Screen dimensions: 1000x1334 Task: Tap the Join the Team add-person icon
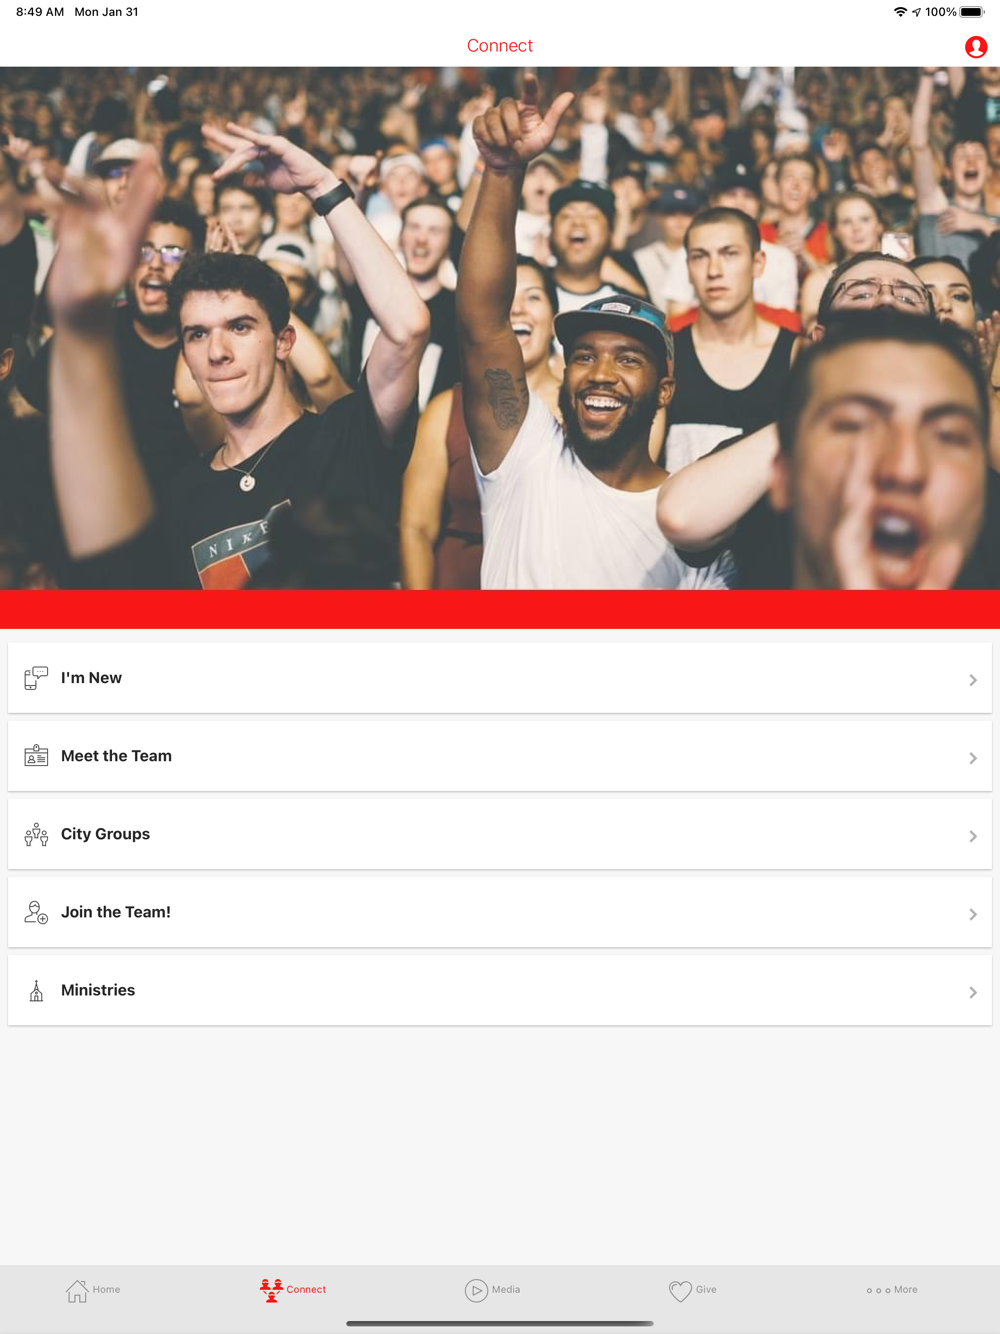pyautogui.click(x=36, y=912)
